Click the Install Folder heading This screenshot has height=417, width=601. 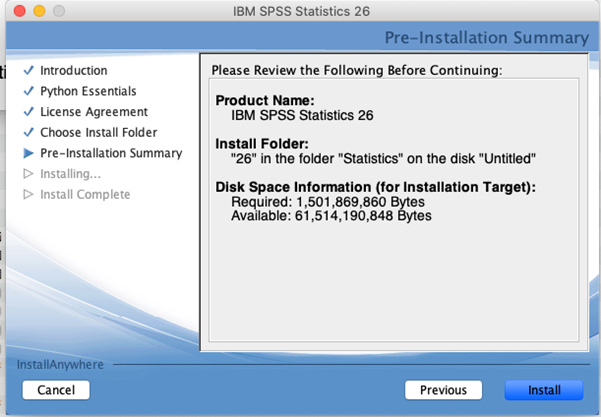coord(262,144)
